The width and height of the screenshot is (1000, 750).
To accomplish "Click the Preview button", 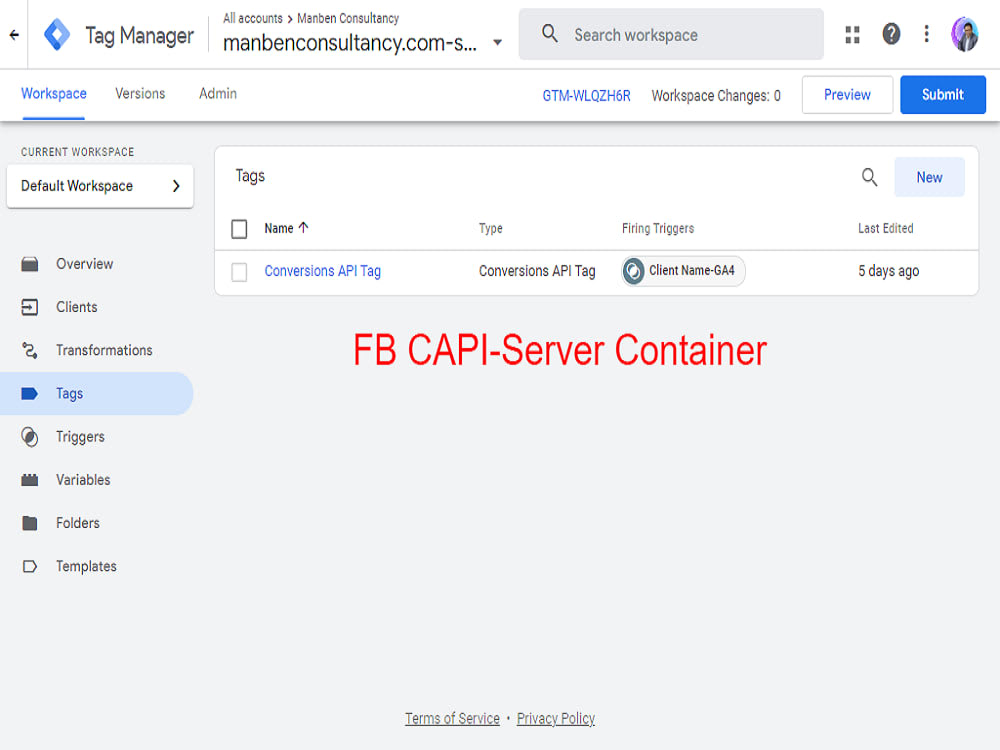I will tap(847, 95).
